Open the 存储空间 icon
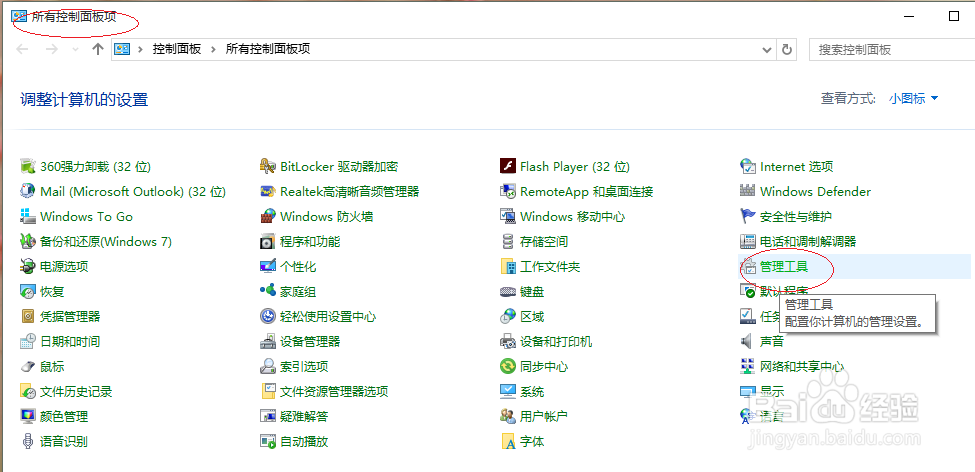The height and width of the screenshot is (472, 975). [x=508, y=241]
